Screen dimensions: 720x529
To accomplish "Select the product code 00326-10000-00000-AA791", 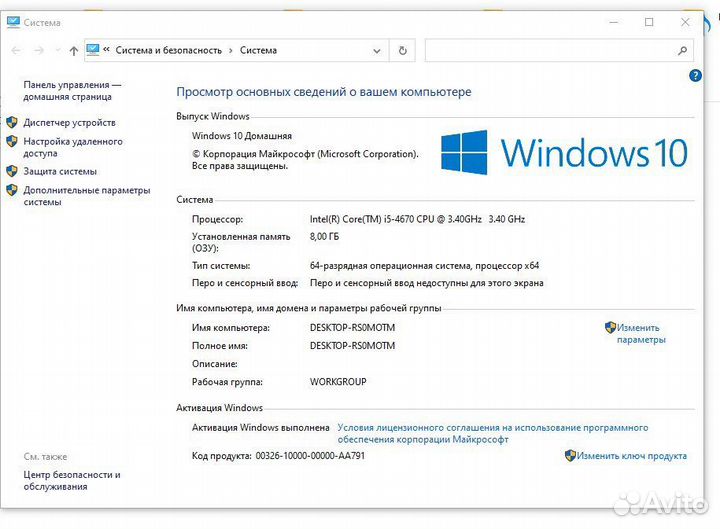I will 310,456.
